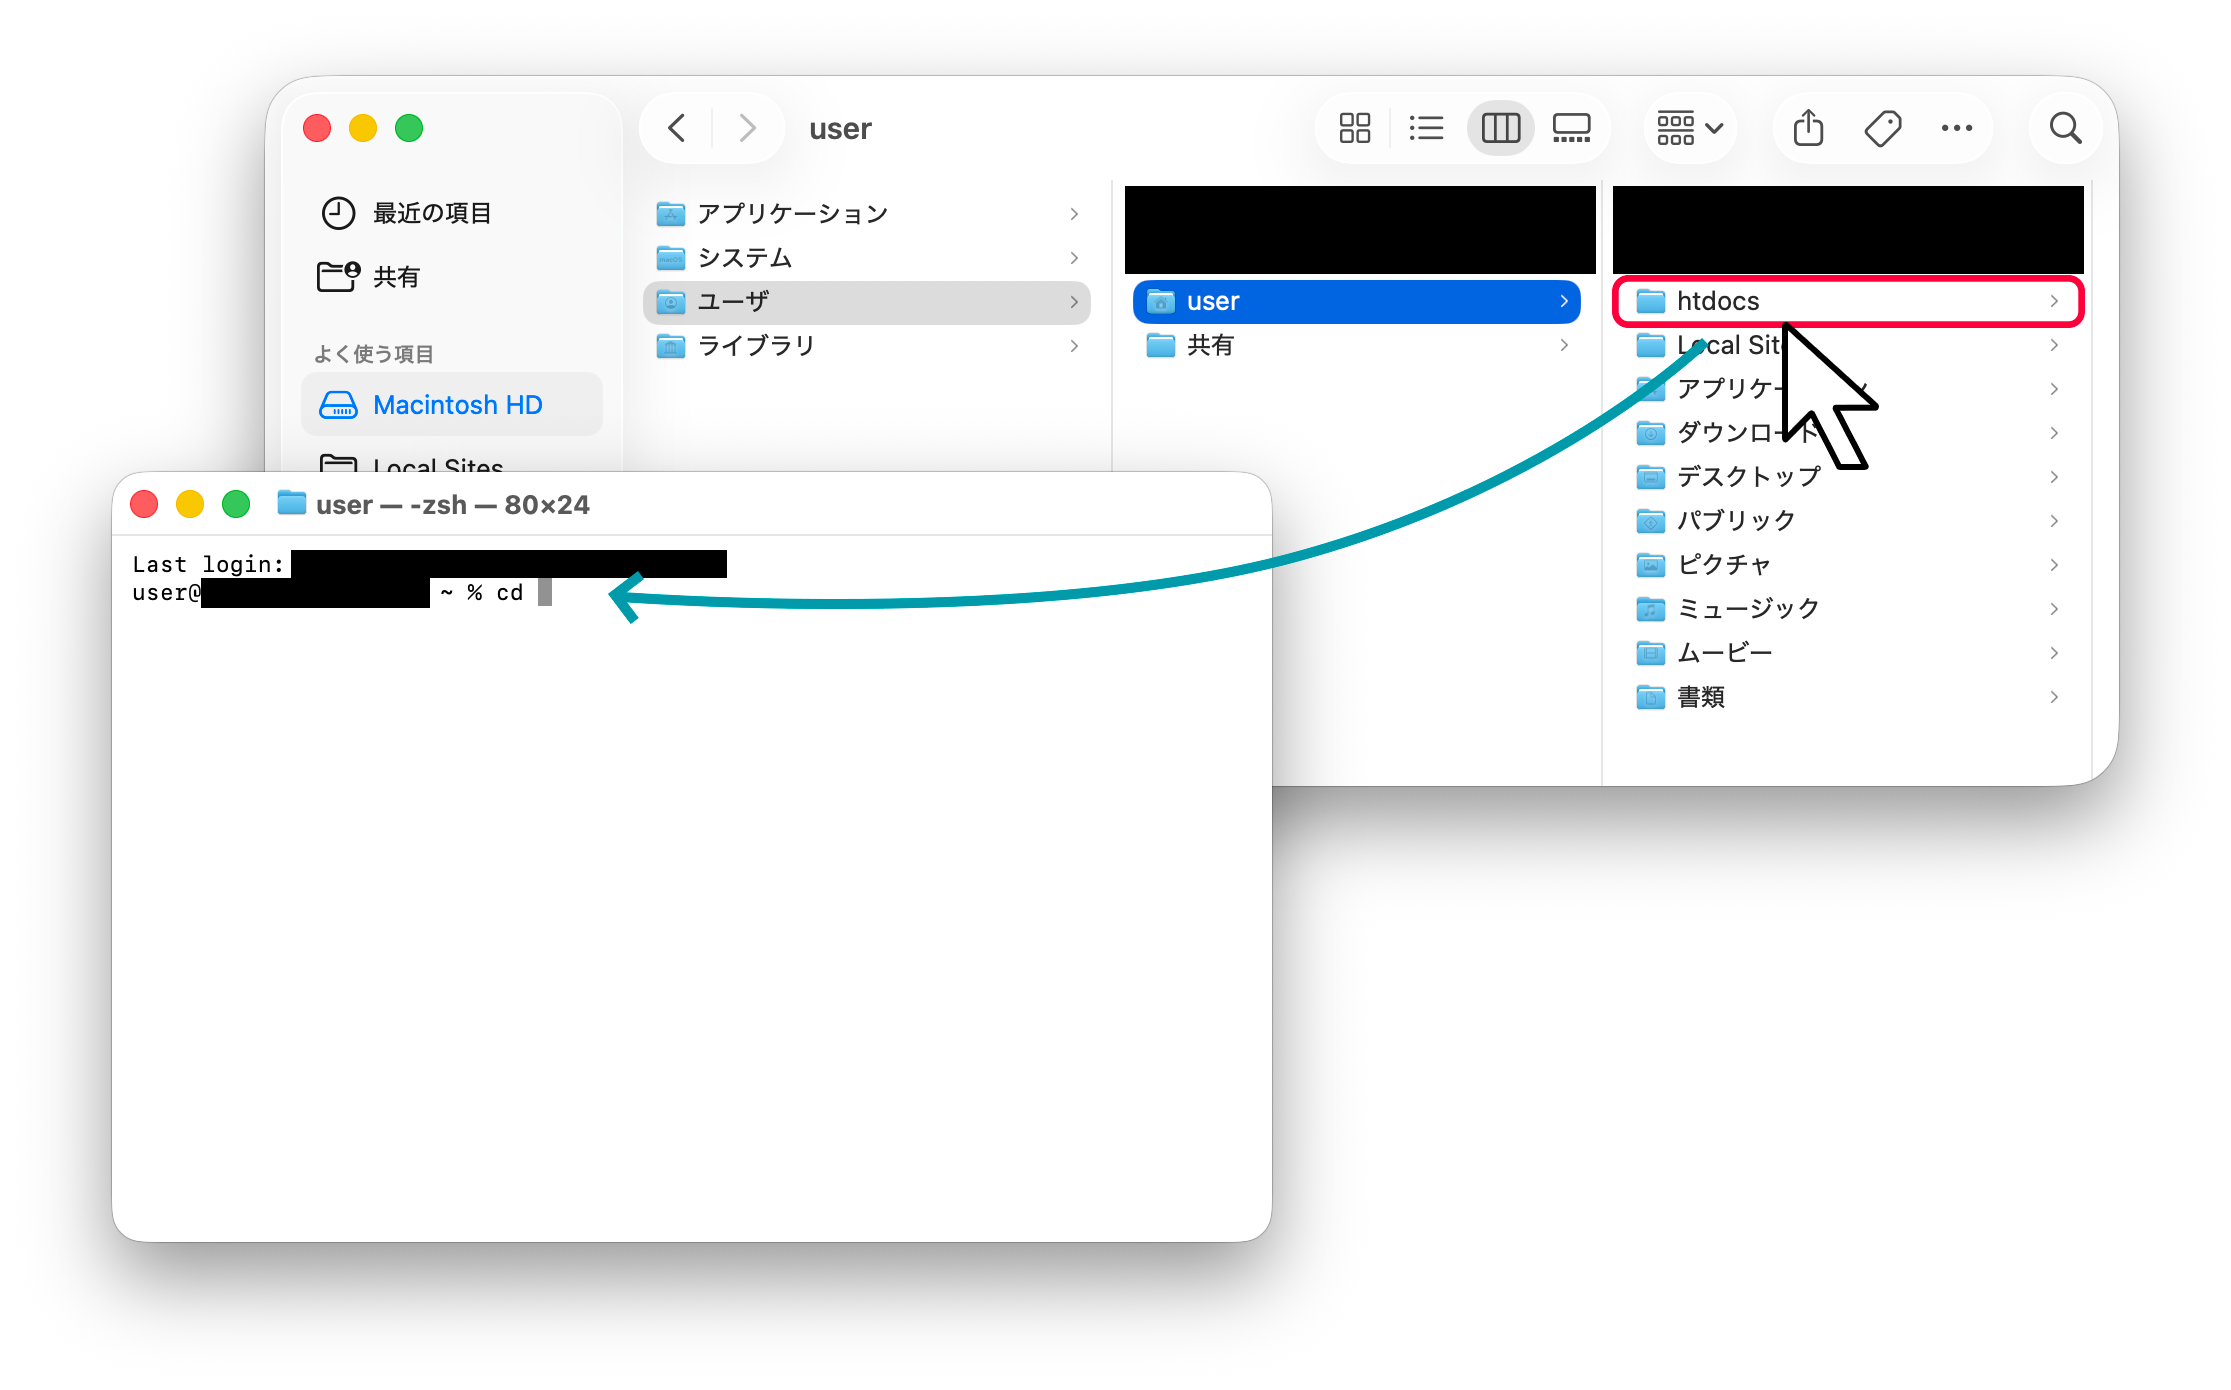The image size is (2231, 1390).
Task: Open the more actions ellipsis menu
Action: coord(1956,128)
